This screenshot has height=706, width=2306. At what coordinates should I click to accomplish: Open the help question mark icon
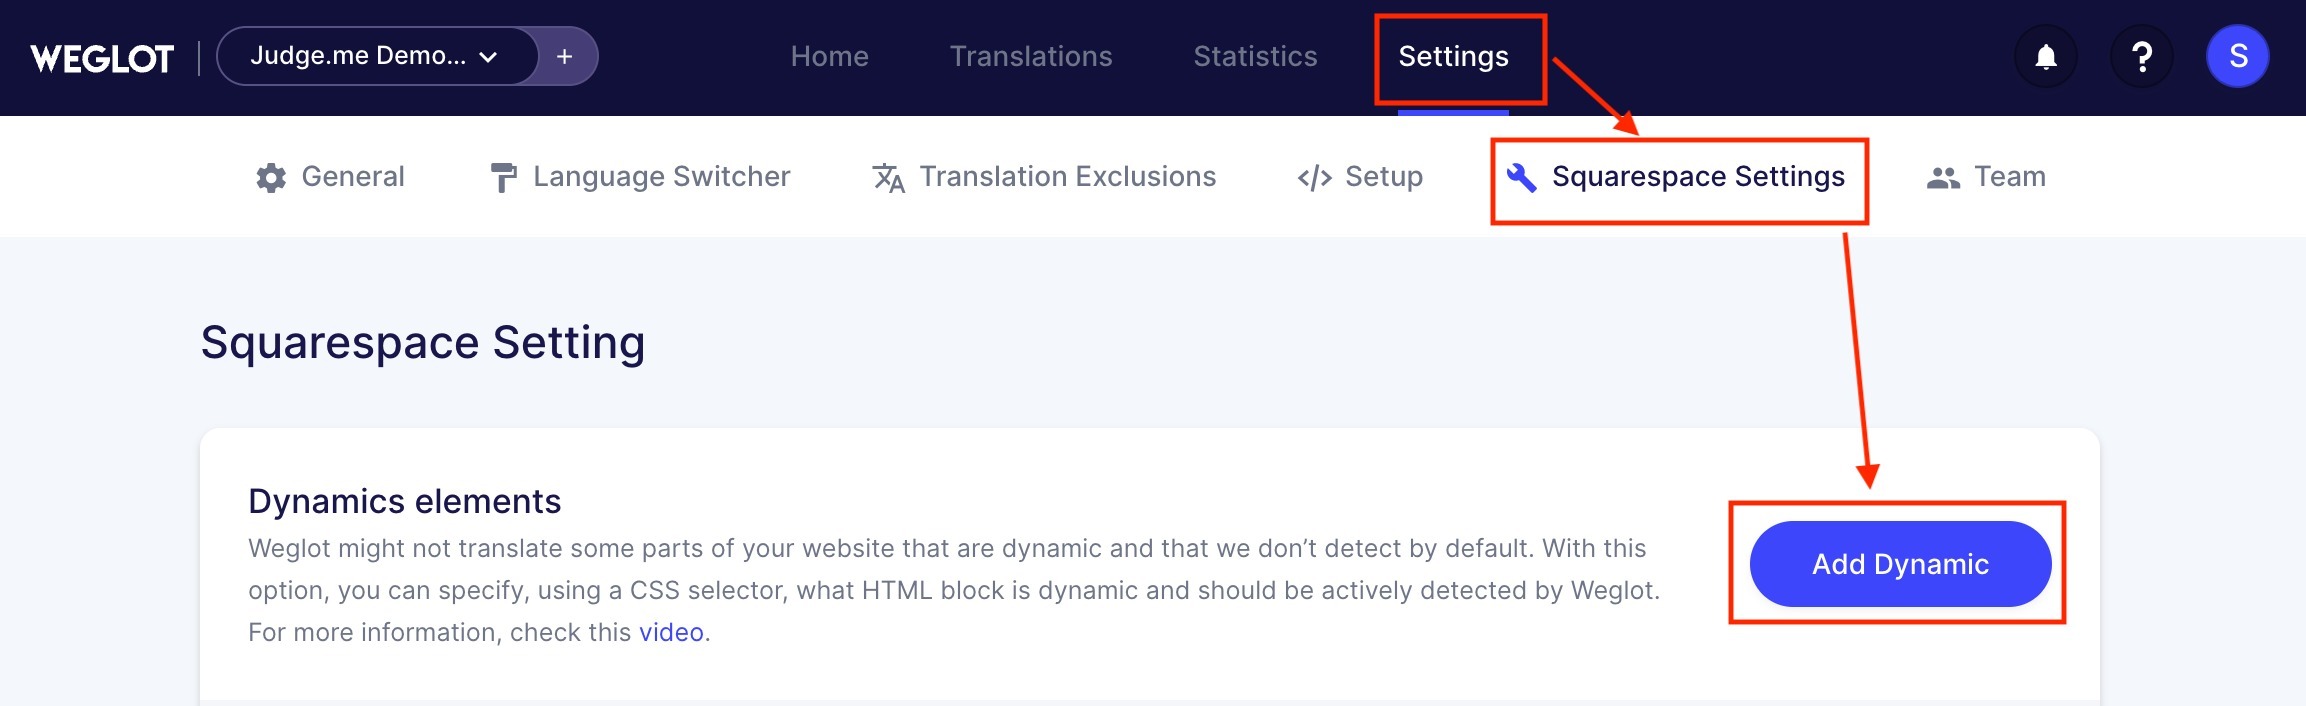(2141, 57)
